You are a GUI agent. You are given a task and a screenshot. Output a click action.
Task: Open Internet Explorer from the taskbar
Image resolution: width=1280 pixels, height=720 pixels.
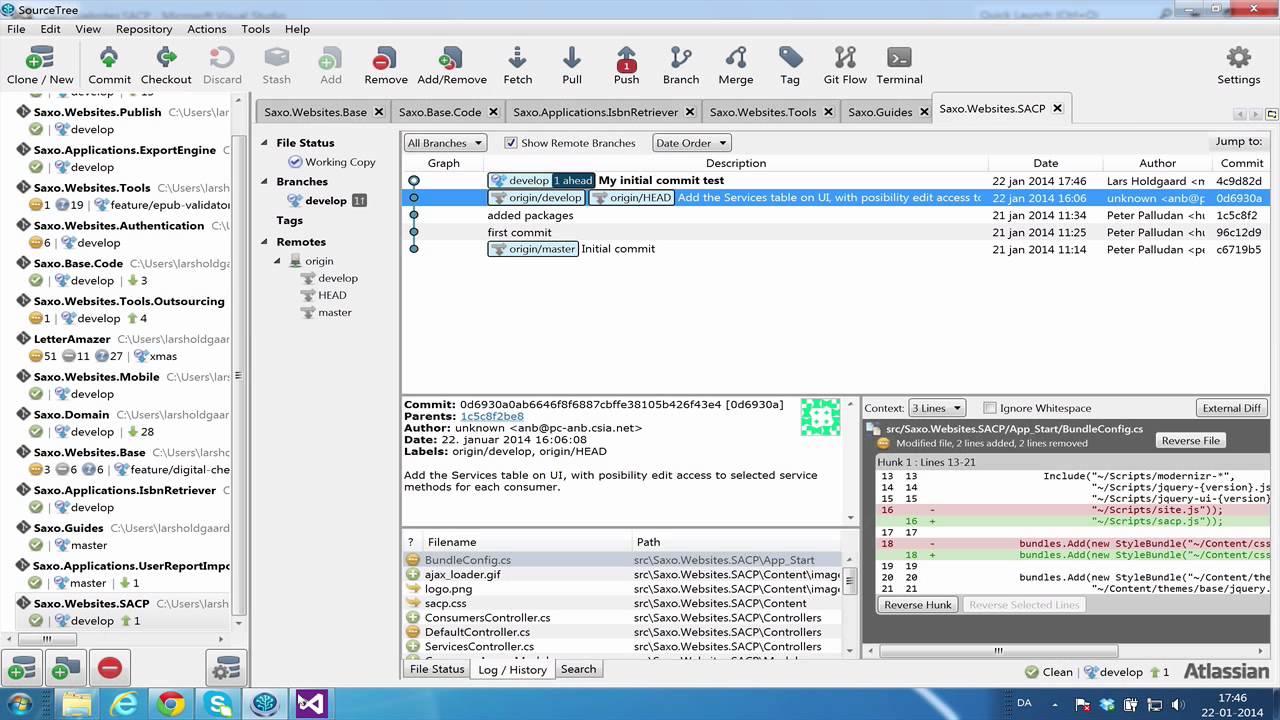(x=123, y=703)
